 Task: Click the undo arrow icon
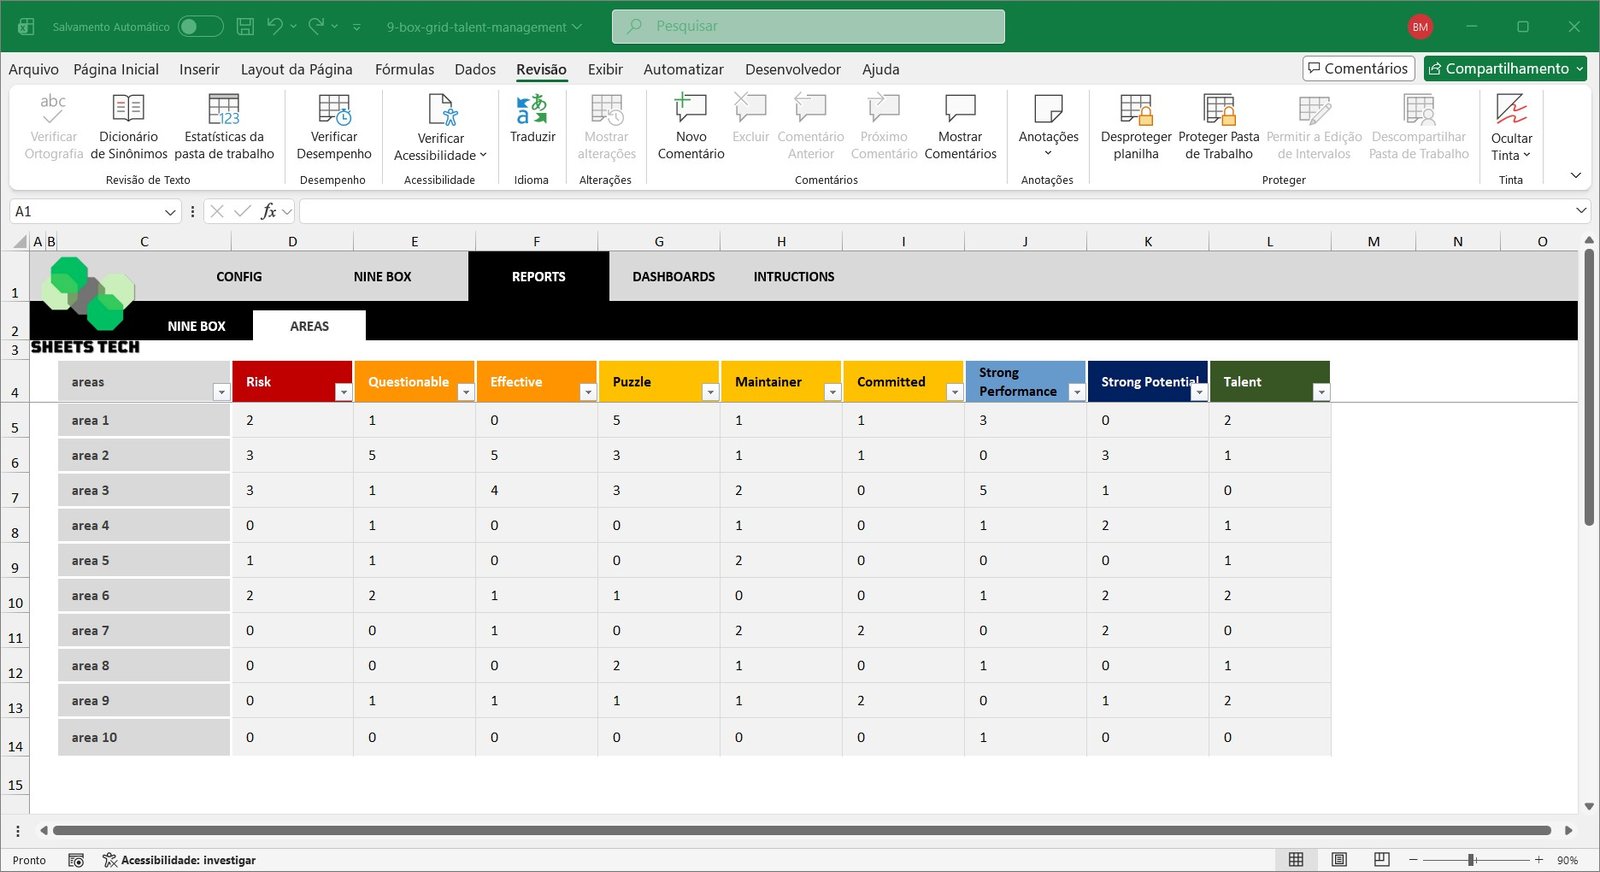point(275,27)
